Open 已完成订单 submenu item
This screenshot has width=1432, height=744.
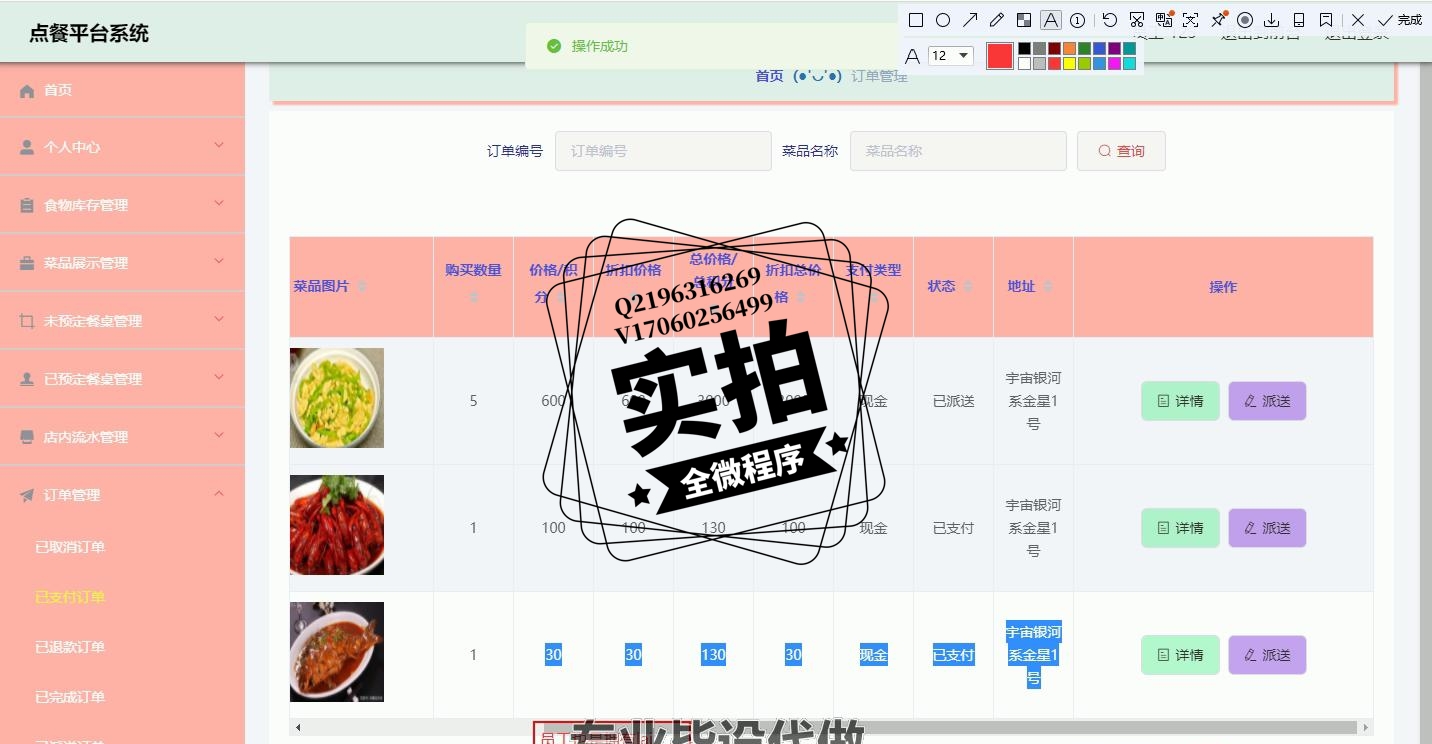[70, 697]
